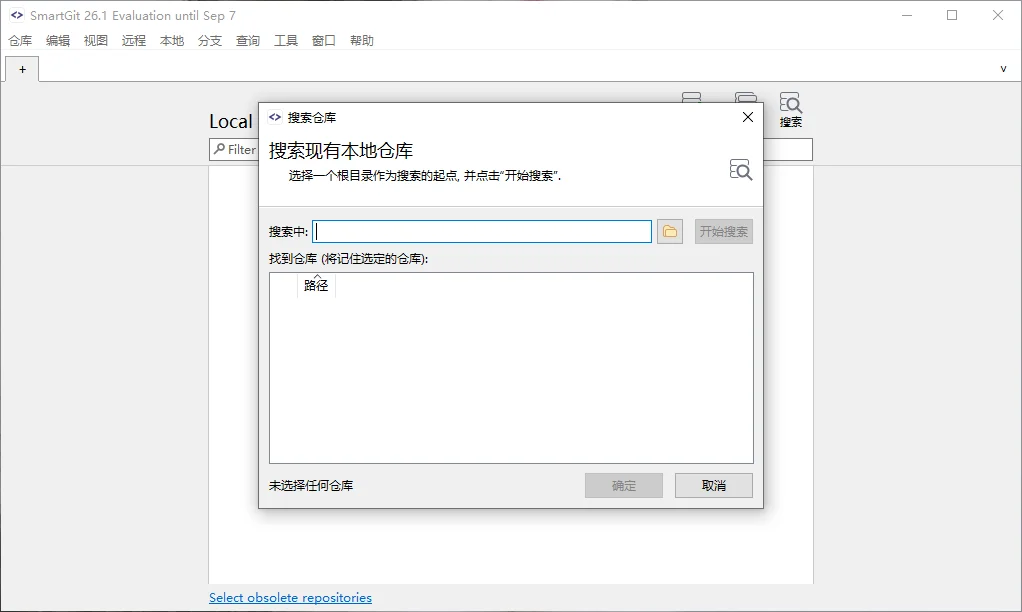This screenshot has height=612, width=1022.
Task: Click the SmartGit logo in dialog title
Action: click(x=275, y=117)
